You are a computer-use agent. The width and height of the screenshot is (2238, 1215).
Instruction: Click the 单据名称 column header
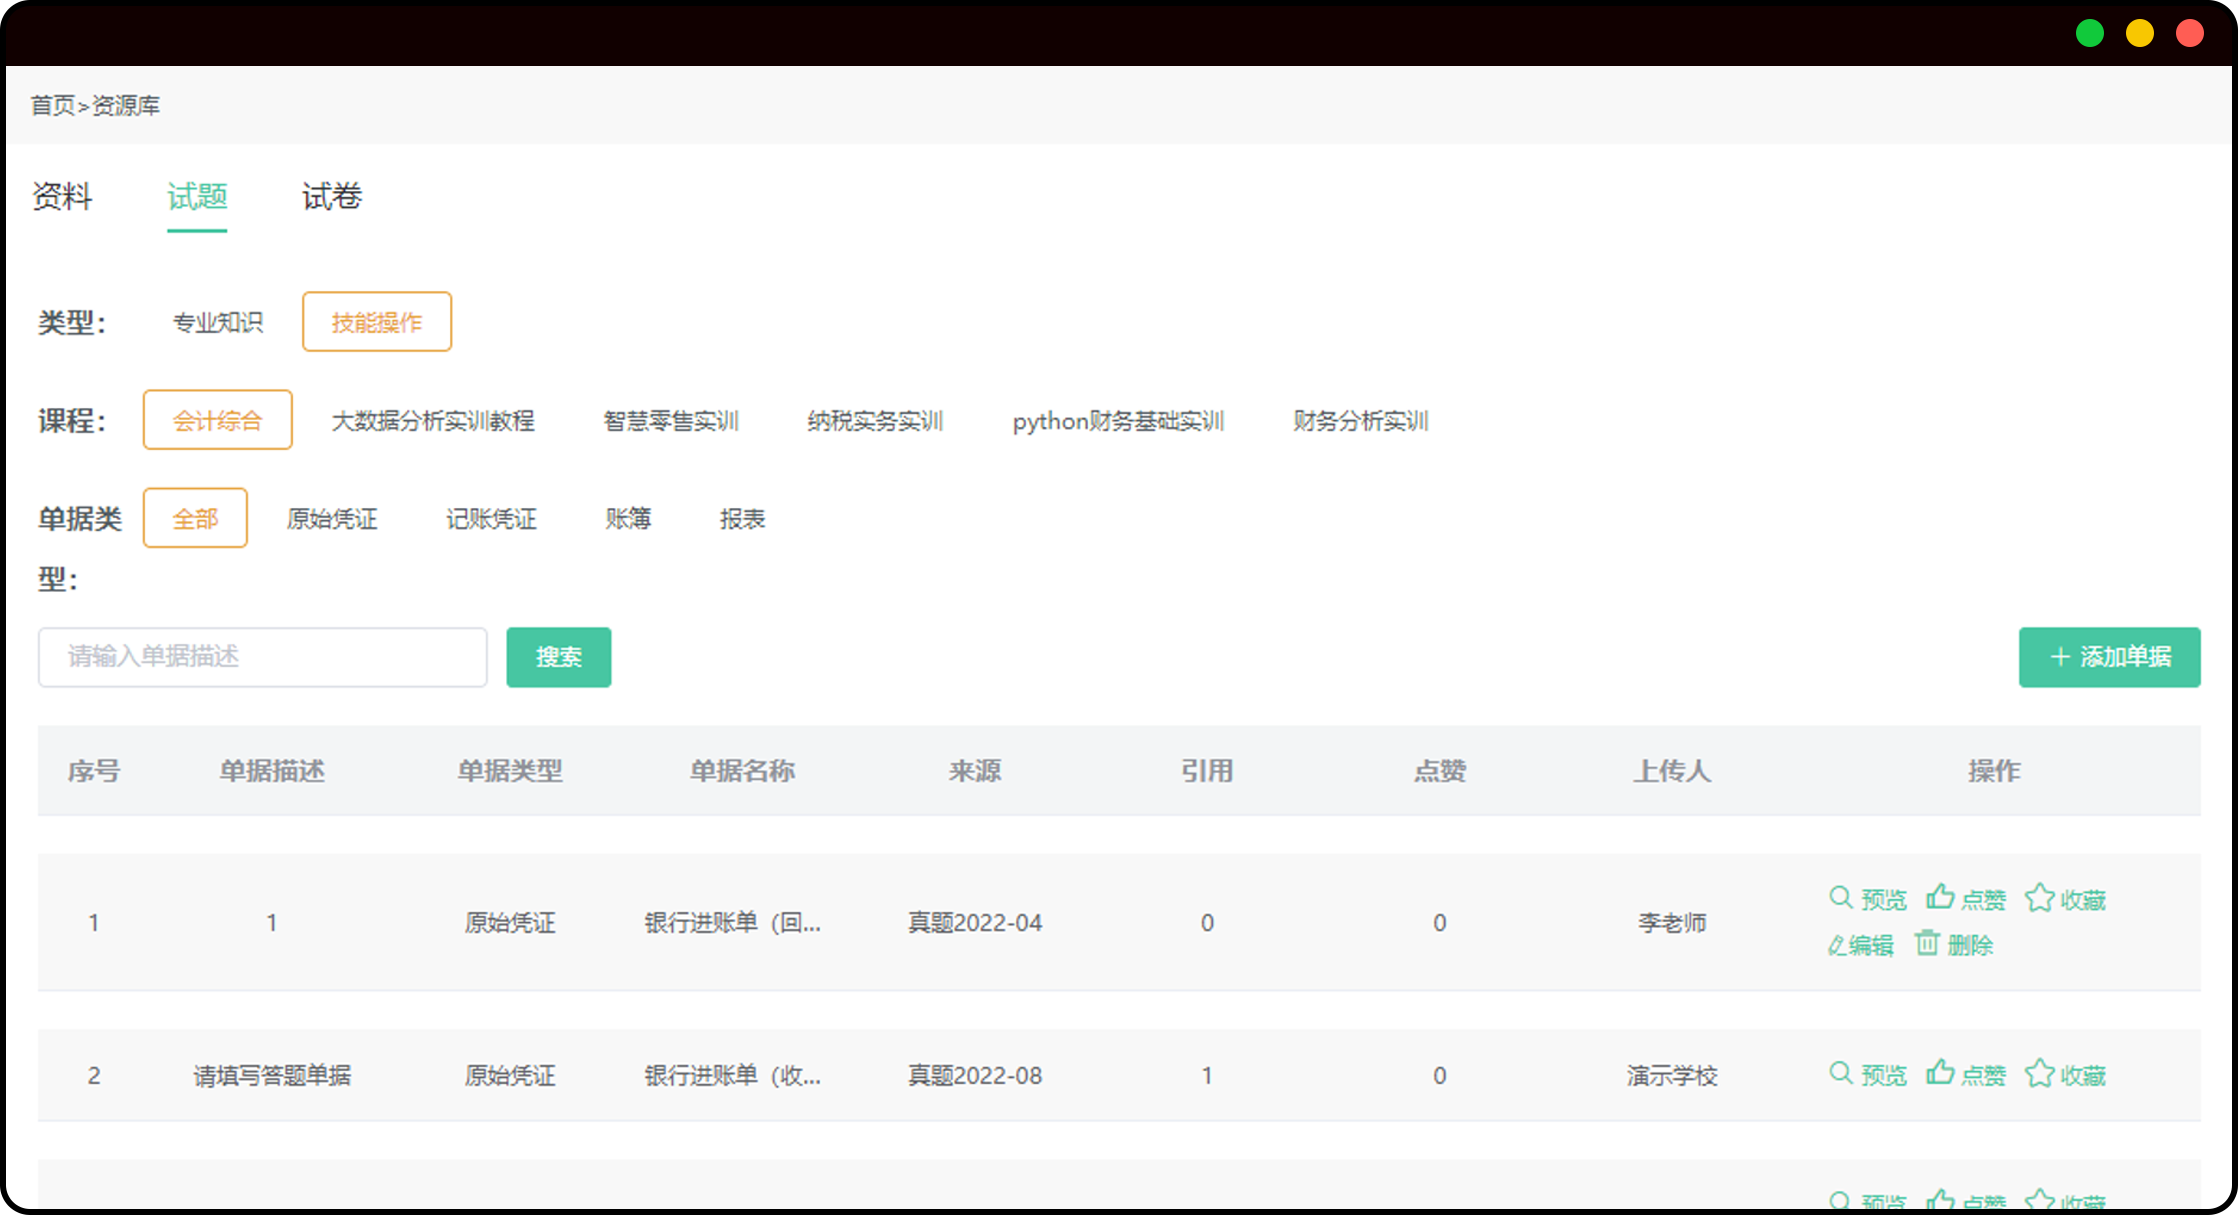pyautogui.click(x=742, y=771)
